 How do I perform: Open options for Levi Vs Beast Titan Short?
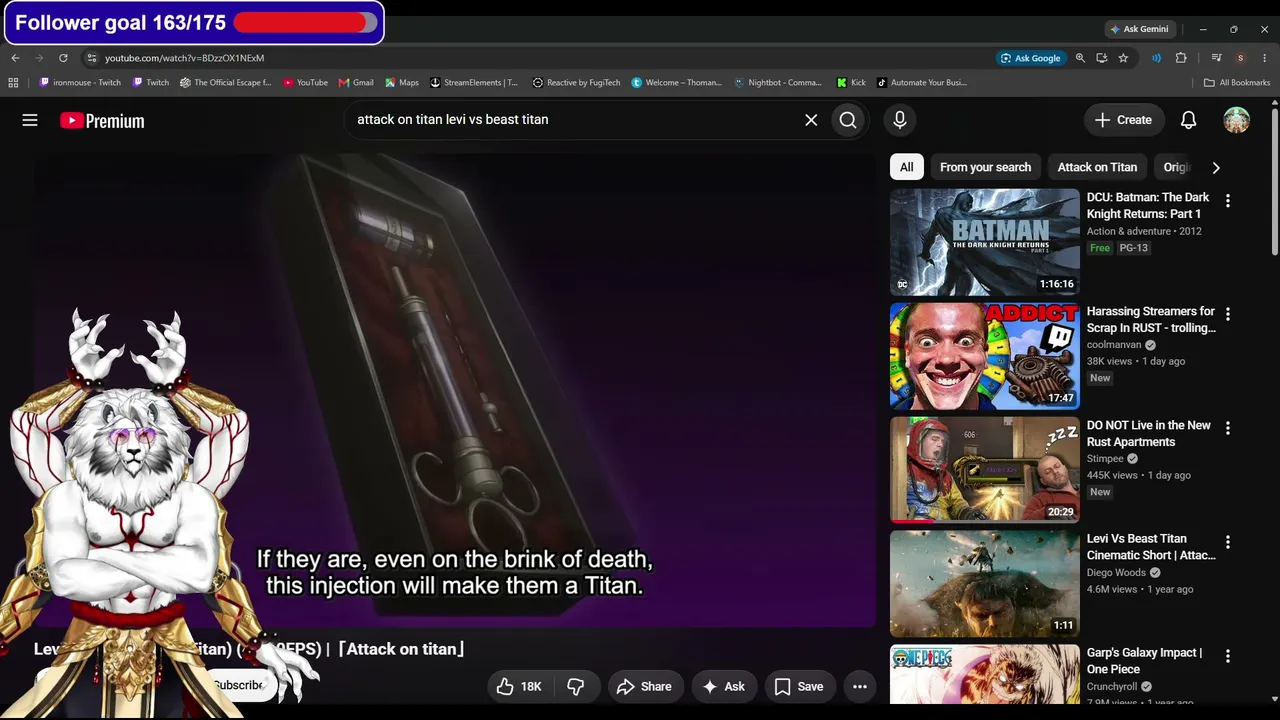tap(1228, 542)
